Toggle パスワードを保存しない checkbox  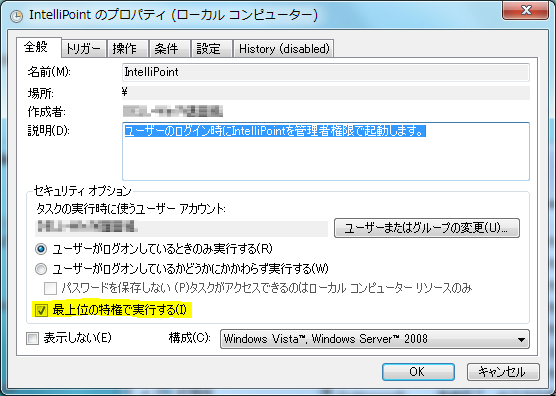[50, 288]
